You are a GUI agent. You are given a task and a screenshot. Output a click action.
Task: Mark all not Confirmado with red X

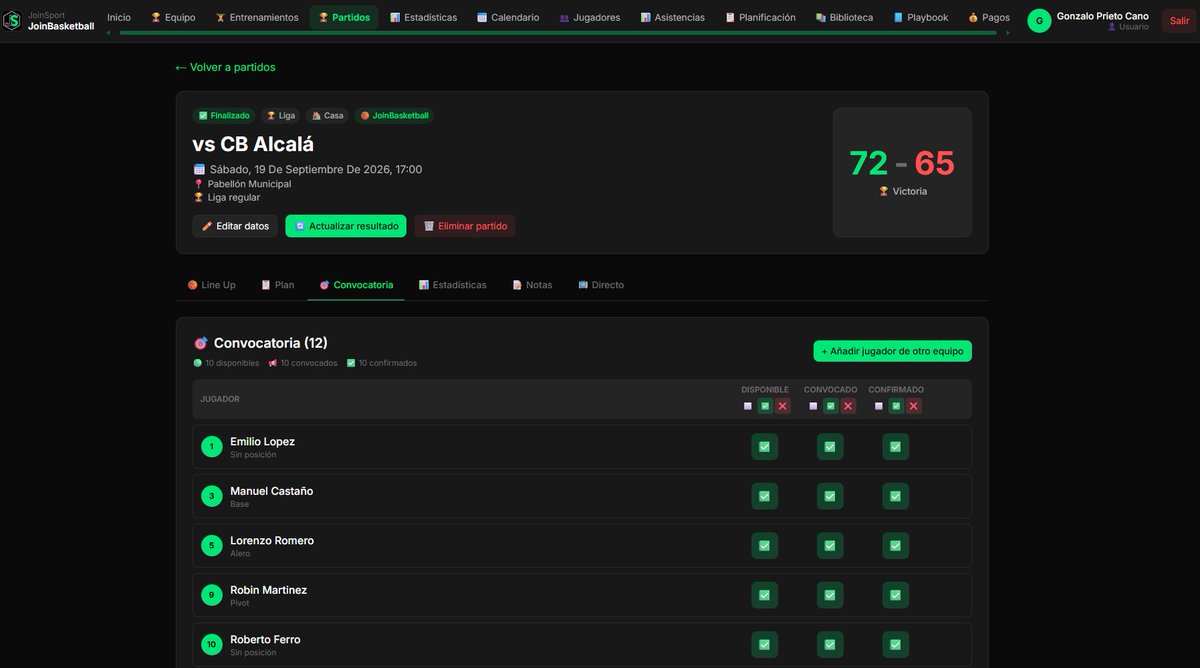pyautogui.click(x=914, y=406)
